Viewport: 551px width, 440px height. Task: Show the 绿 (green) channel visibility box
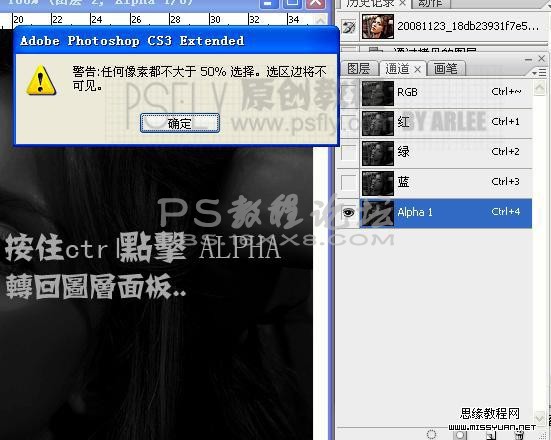coord(348,152)
